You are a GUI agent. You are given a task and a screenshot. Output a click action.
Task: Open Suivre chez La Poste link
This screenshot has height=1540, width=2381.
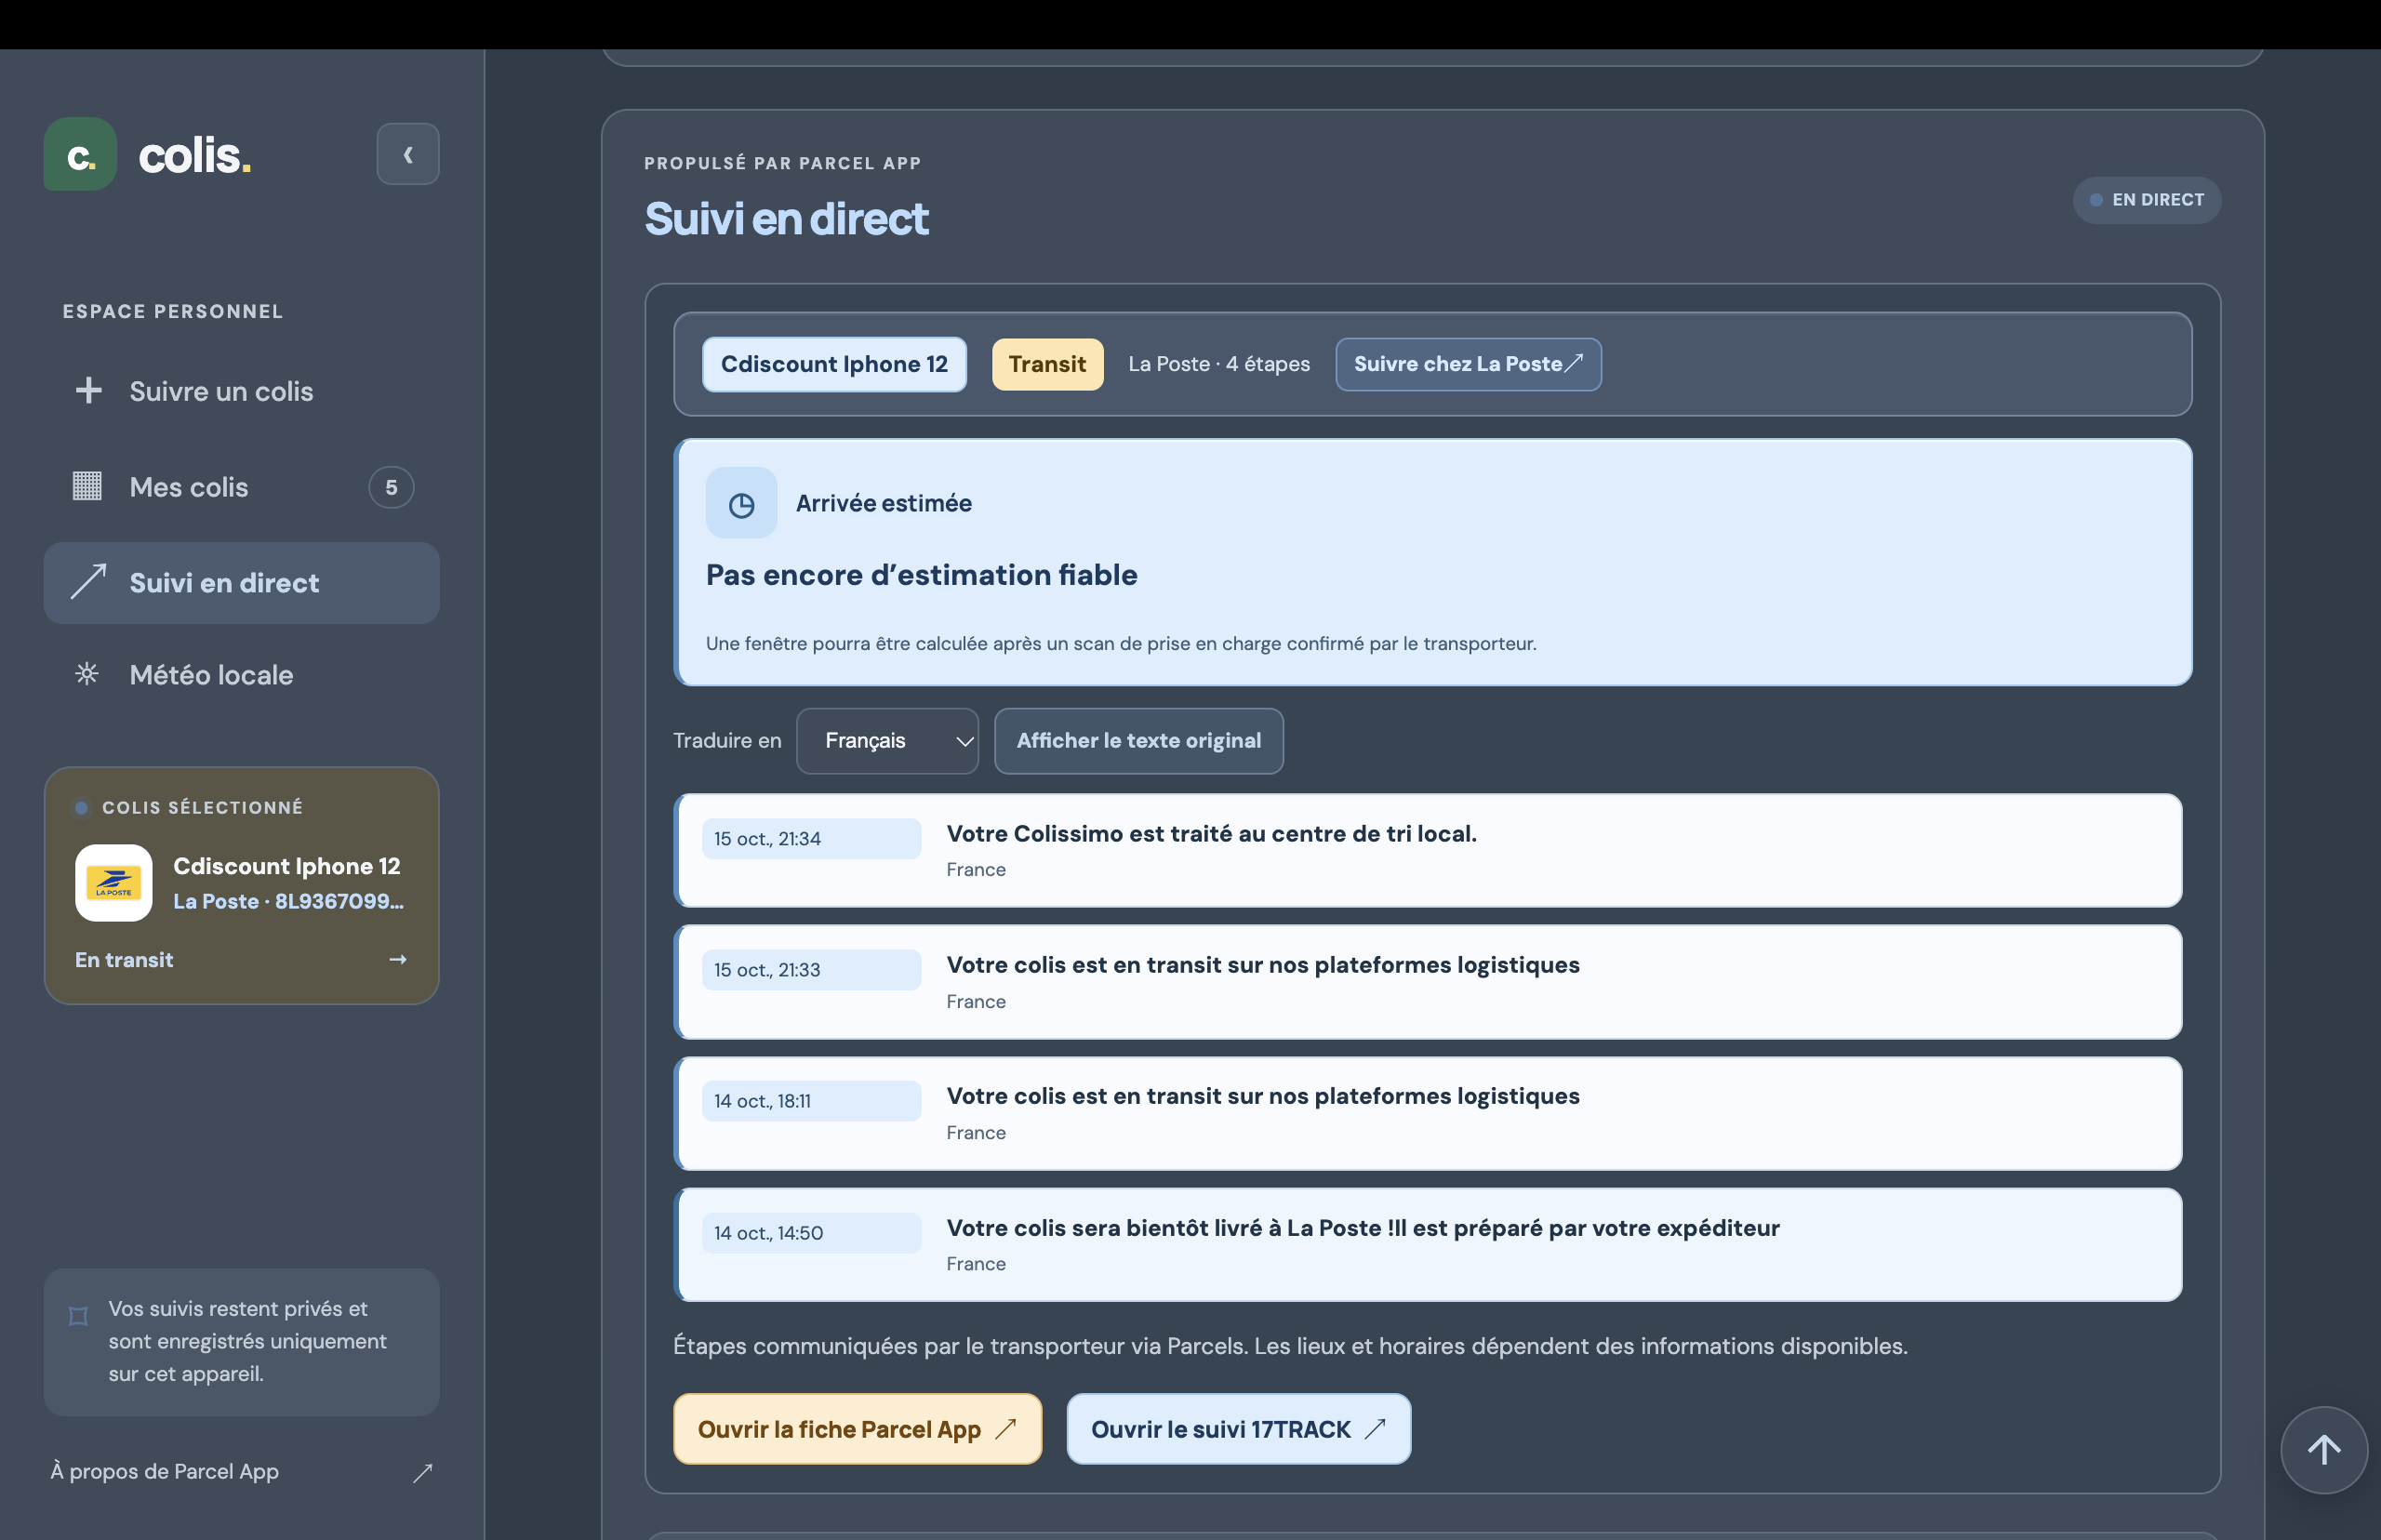click(x=1468, y=364)
